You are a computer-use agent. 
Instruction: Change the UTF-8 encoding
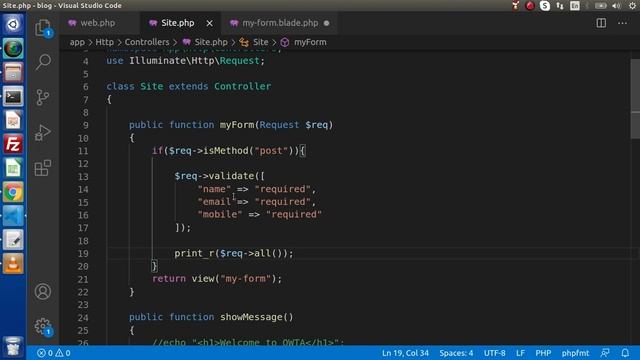tap(495, 353)
